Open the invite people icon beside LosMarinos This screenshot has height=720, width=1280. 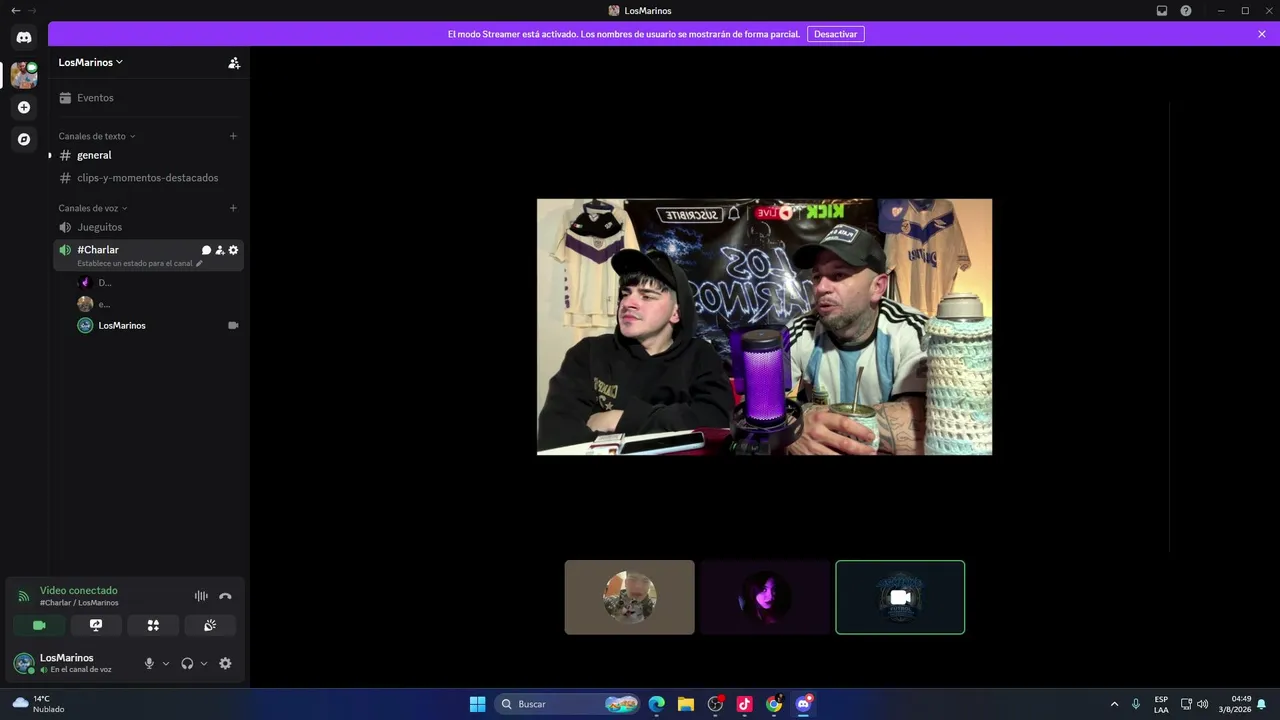click(234, 62)
